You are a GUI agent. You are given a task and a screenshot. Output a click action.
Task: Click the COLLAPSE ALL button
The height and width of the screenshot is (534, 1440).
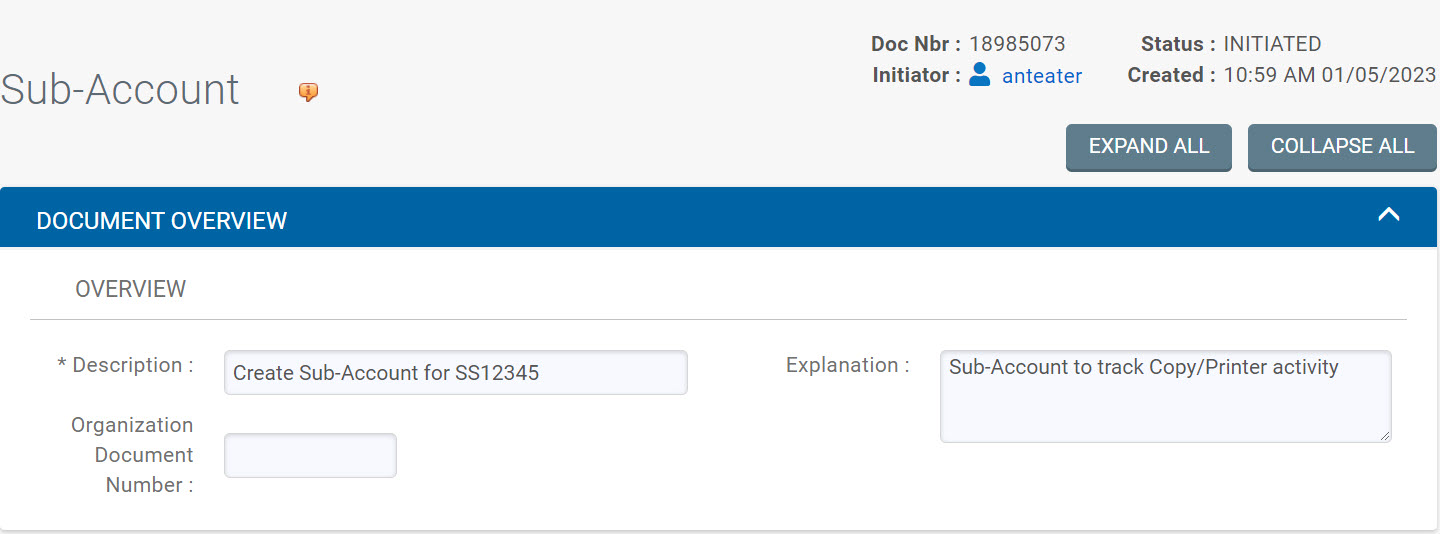1342,147
